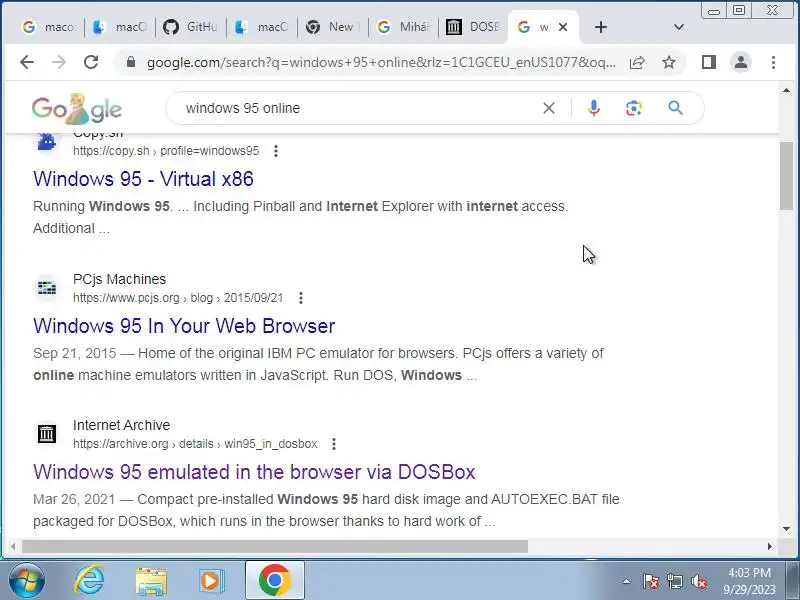This screenshot has height=600, width=800.
Task: Click the Internet Archive site name
Action: pyautogui.click(x=121, y=426)
